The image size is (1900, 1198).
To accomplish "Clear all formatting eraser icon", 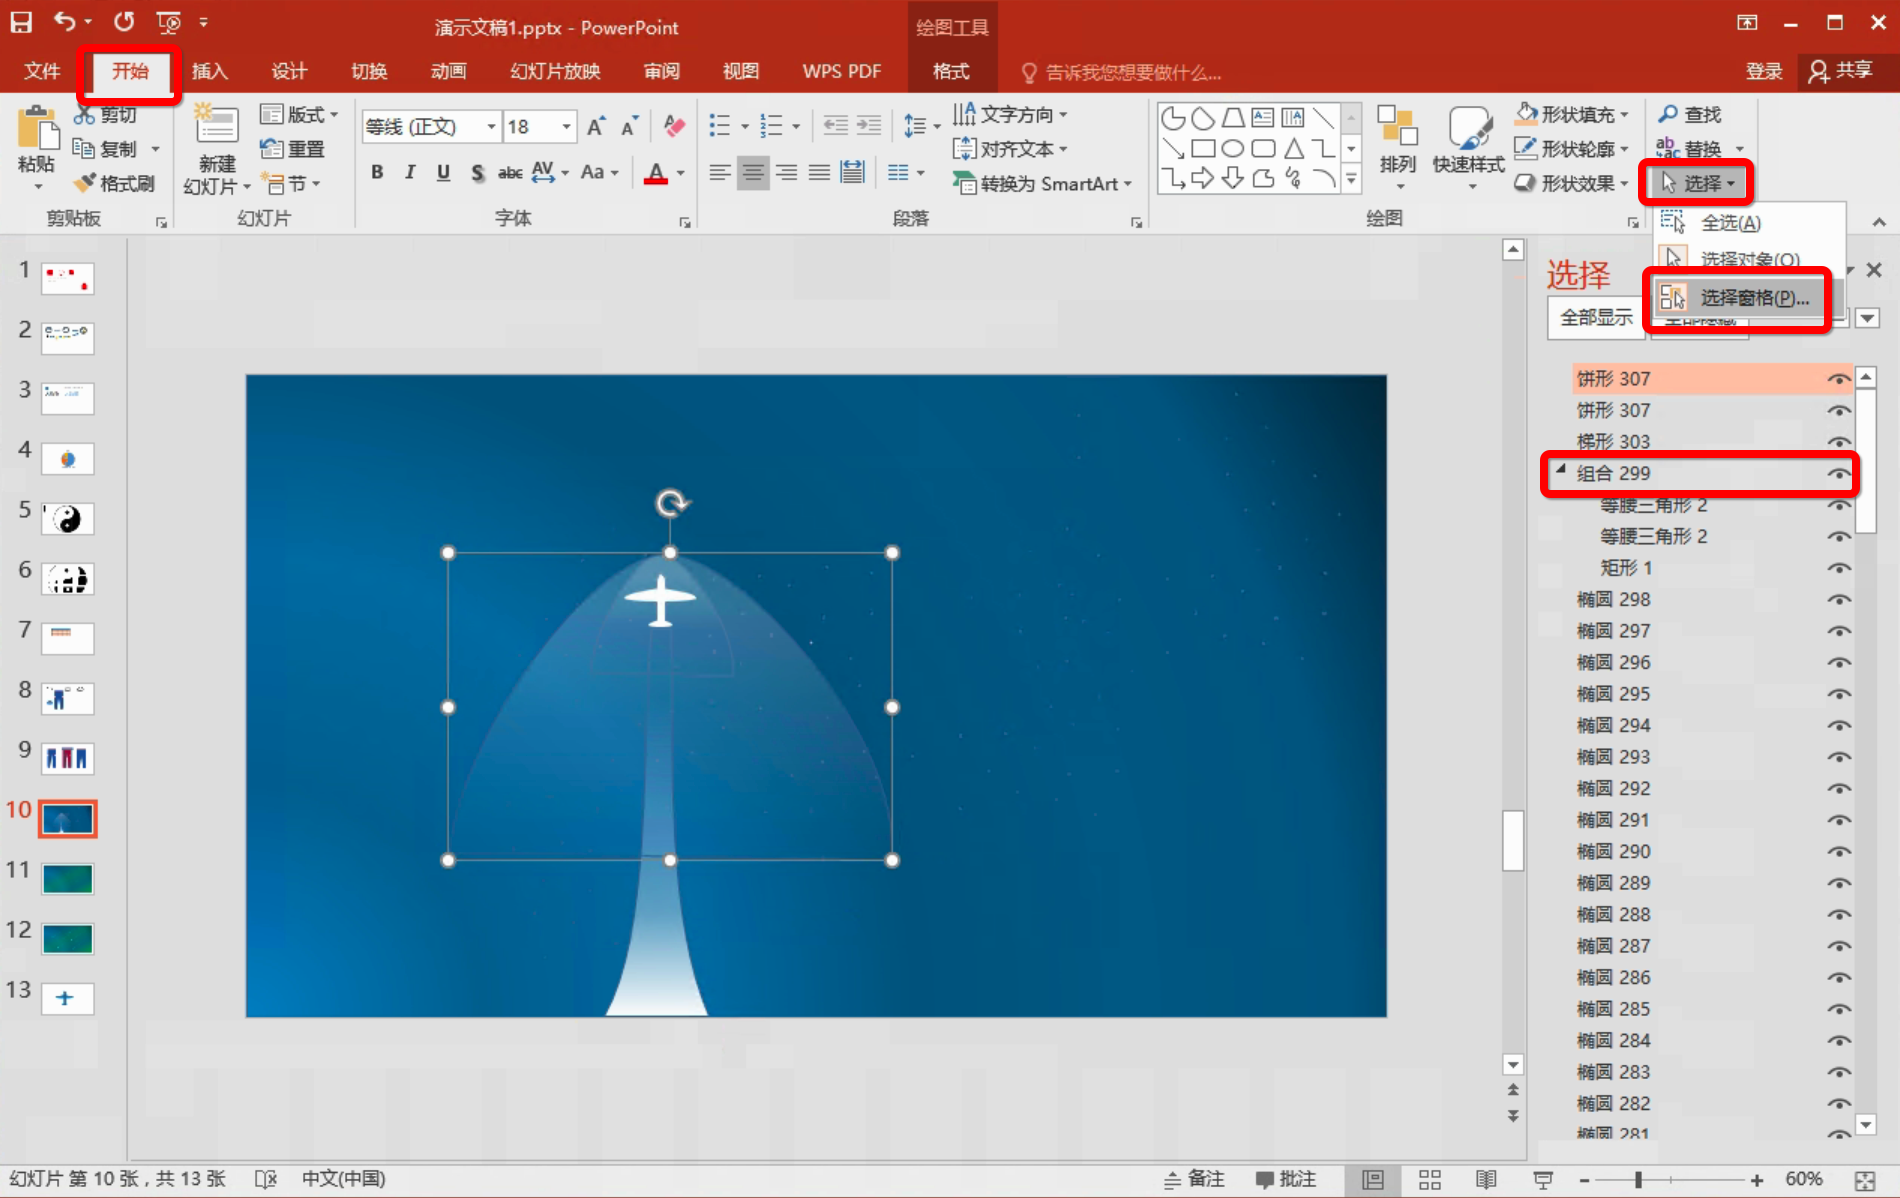I will pyautogui.click(x=674, y=127).
